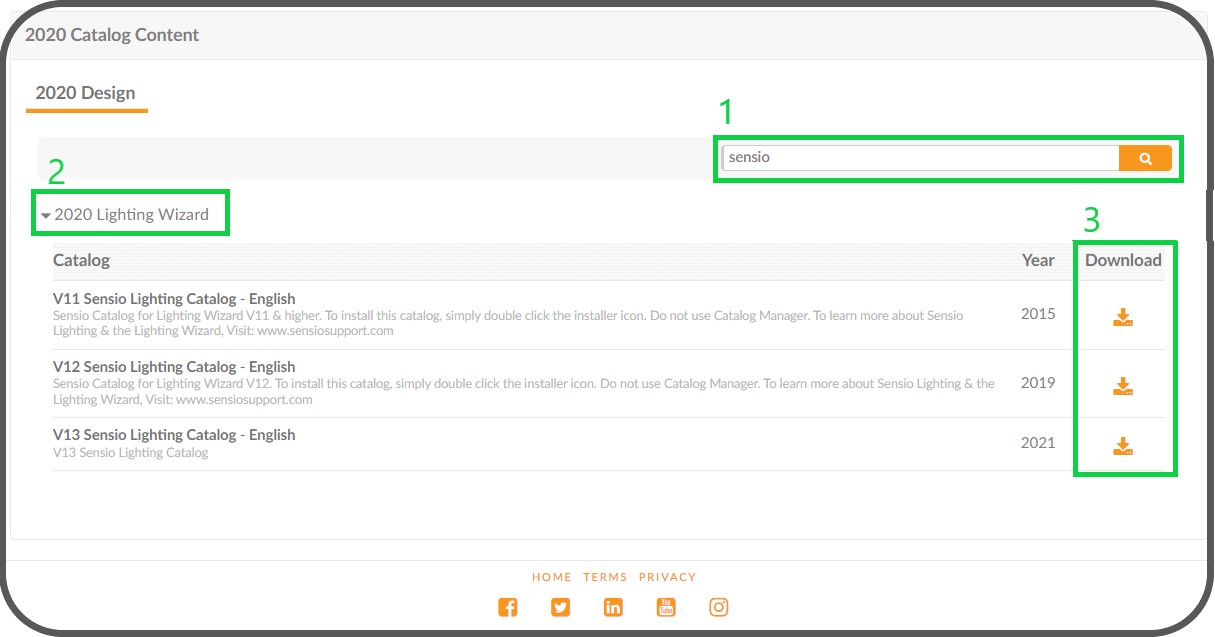
Task: Download the V13 Sensio Lighting Catalog
Action: click(x=1124, y=448)
